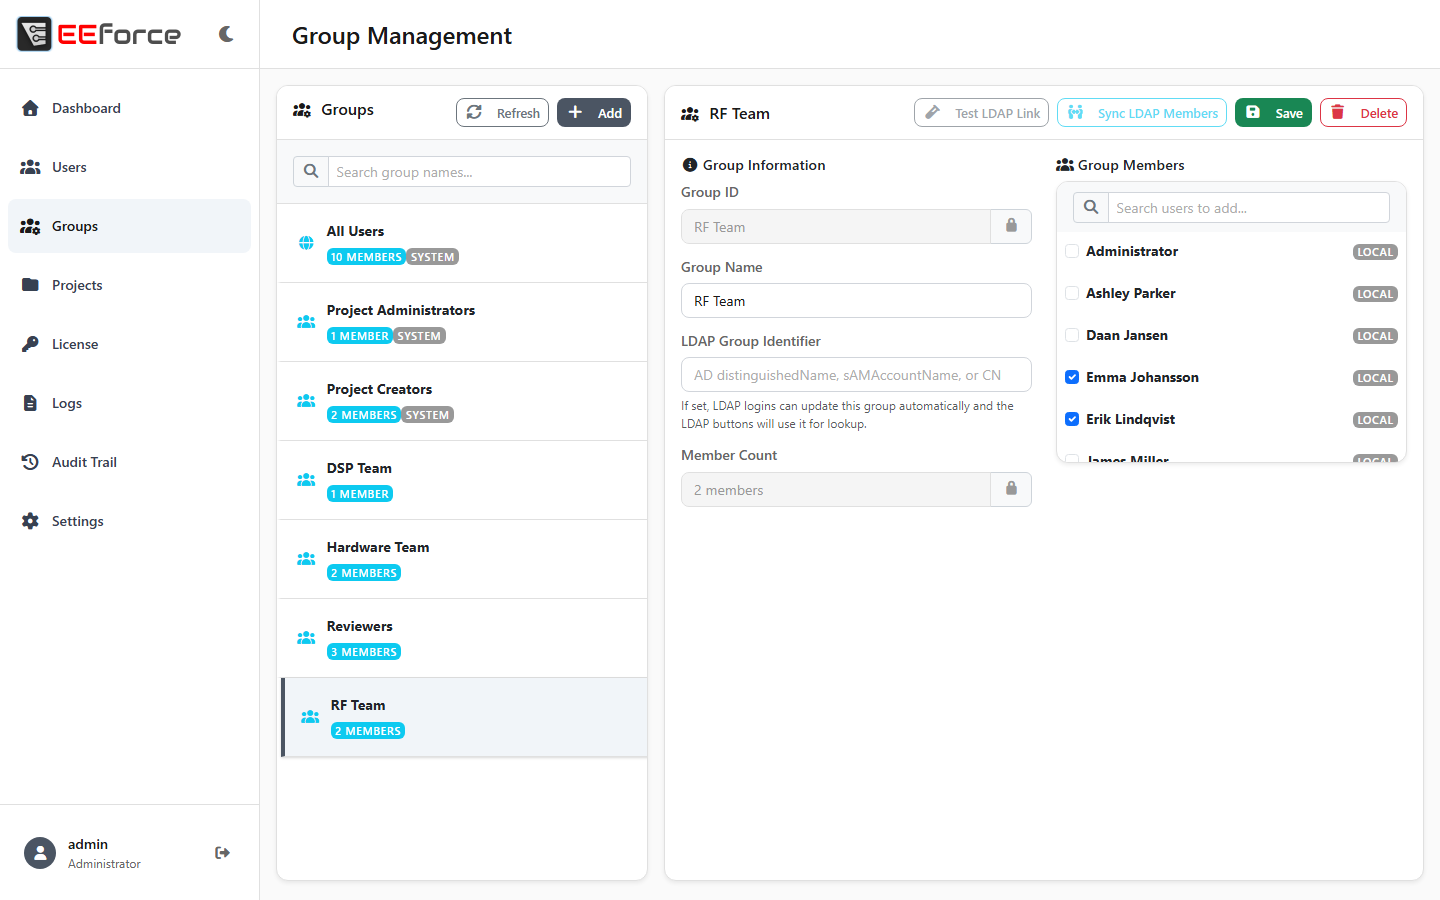
Task: Click LOCAL badge beside Emma Johansson
Action: (x=1375, y=378)
